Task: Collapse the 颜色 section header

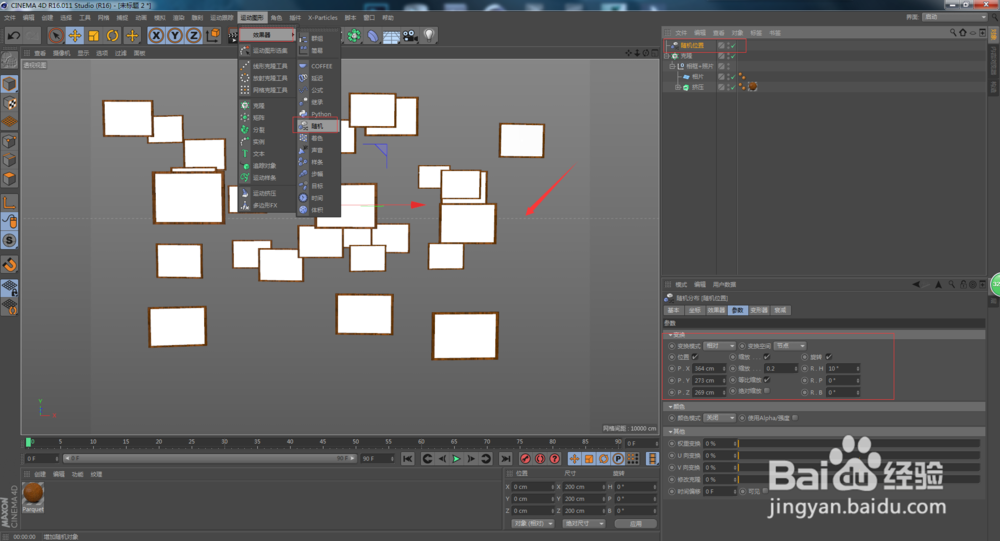Action: click(824, 406)
